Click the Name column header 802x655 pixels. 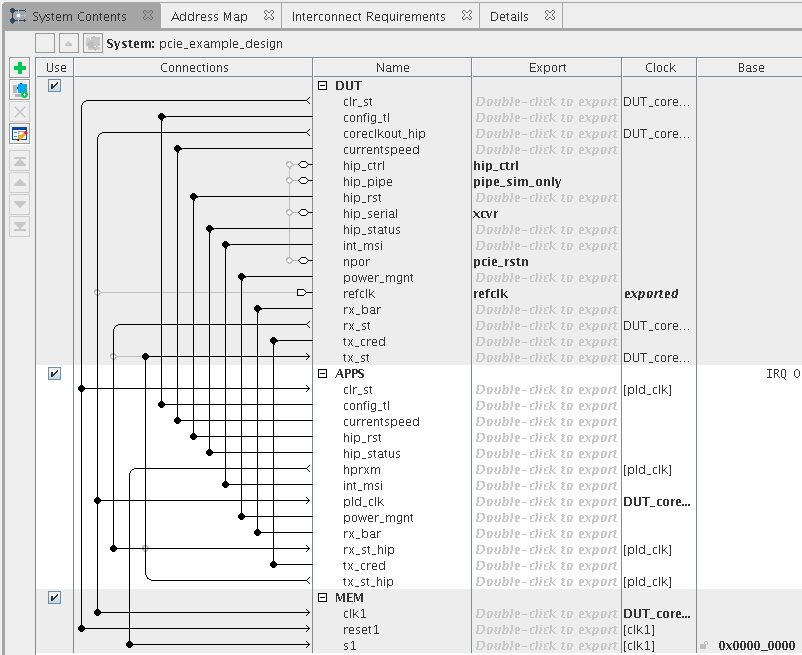392,67
